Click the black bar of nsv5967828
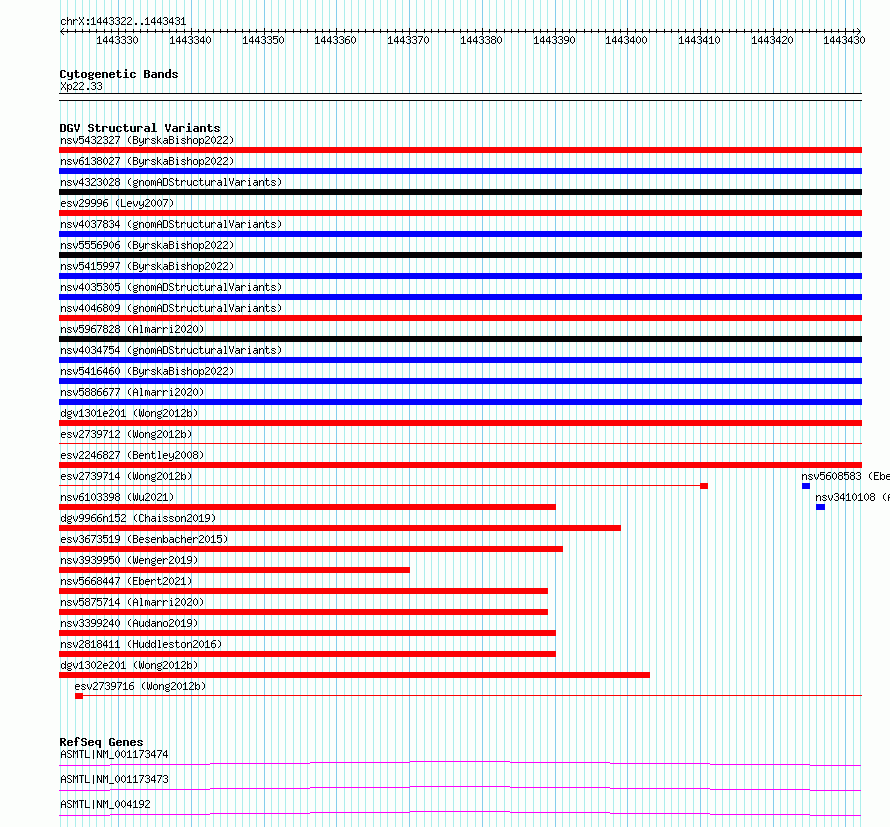 (x=460, y=339)
